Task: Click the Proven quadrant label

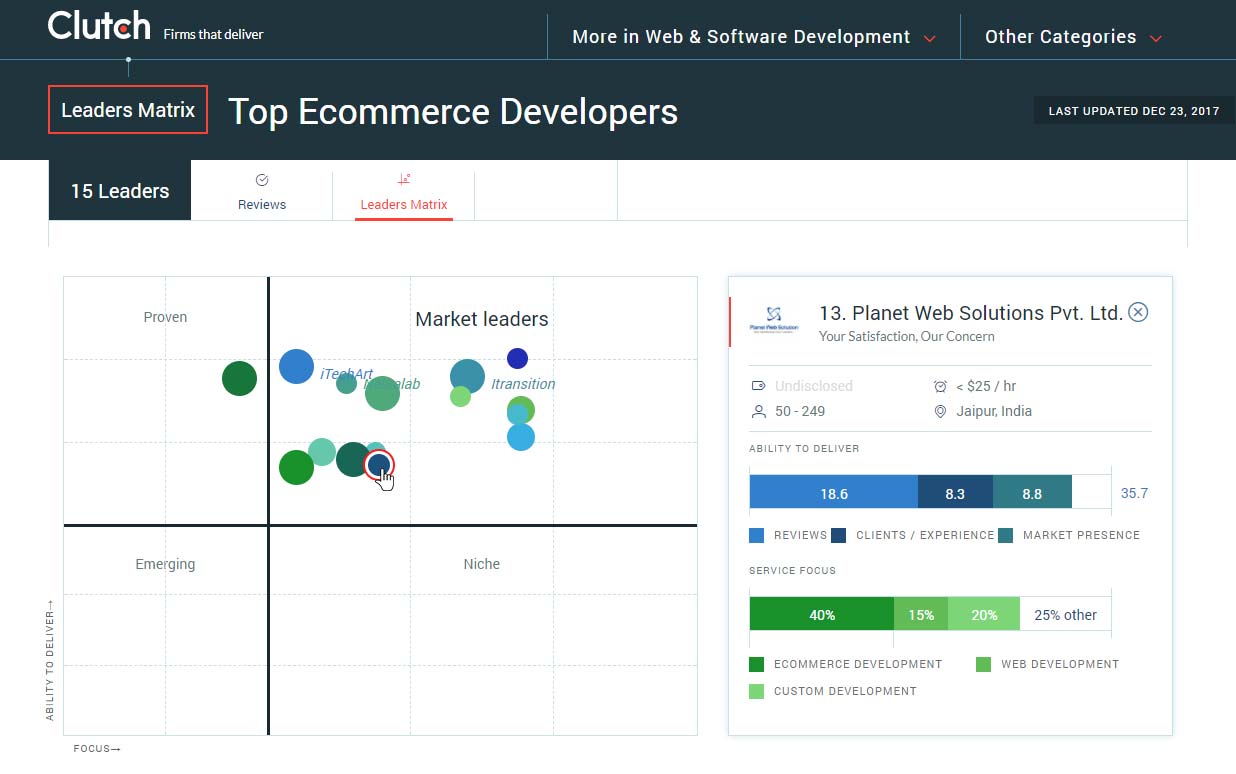Action: tap(165, 317)
